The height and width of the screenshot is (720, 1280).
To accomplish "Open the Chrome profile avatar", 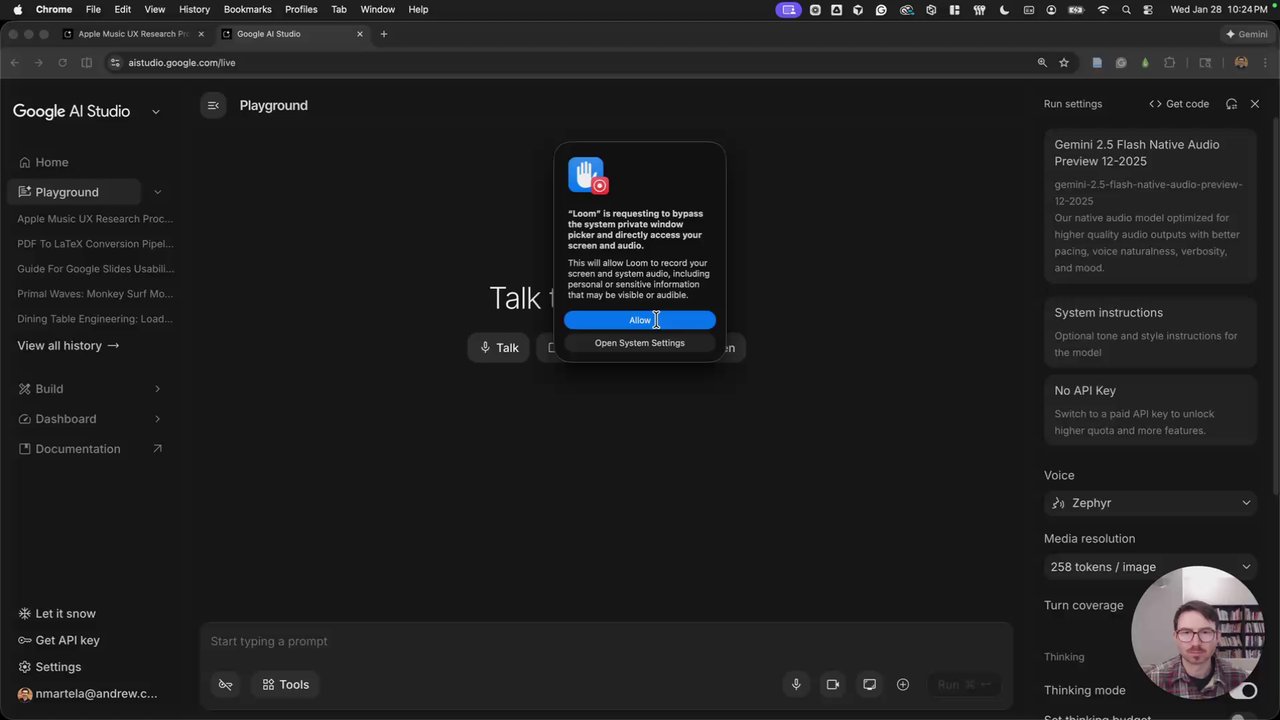I will pyautogui.click(x=1241, y=63).
